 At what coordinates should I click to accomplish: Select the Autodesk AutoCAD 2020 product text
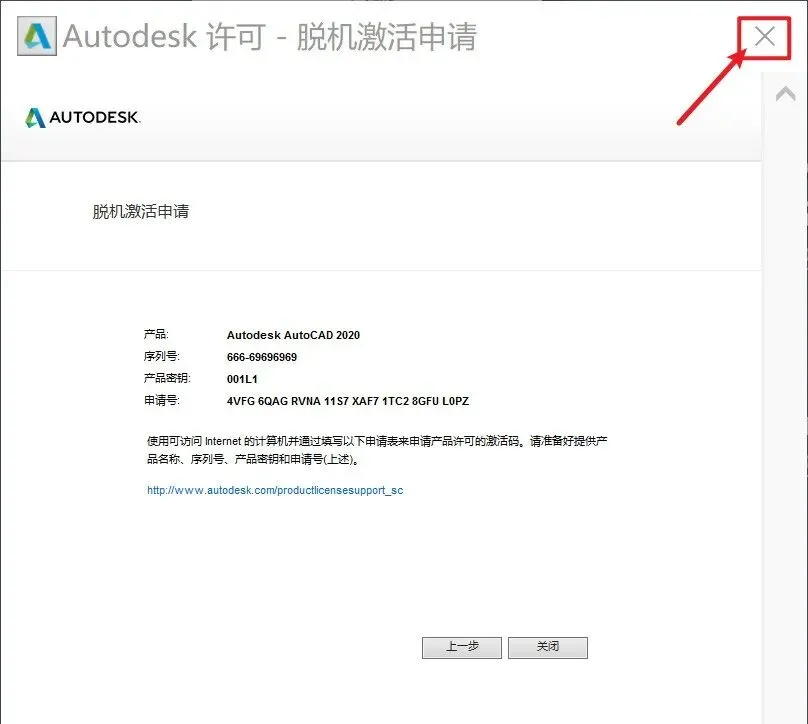tap(293, 335)
